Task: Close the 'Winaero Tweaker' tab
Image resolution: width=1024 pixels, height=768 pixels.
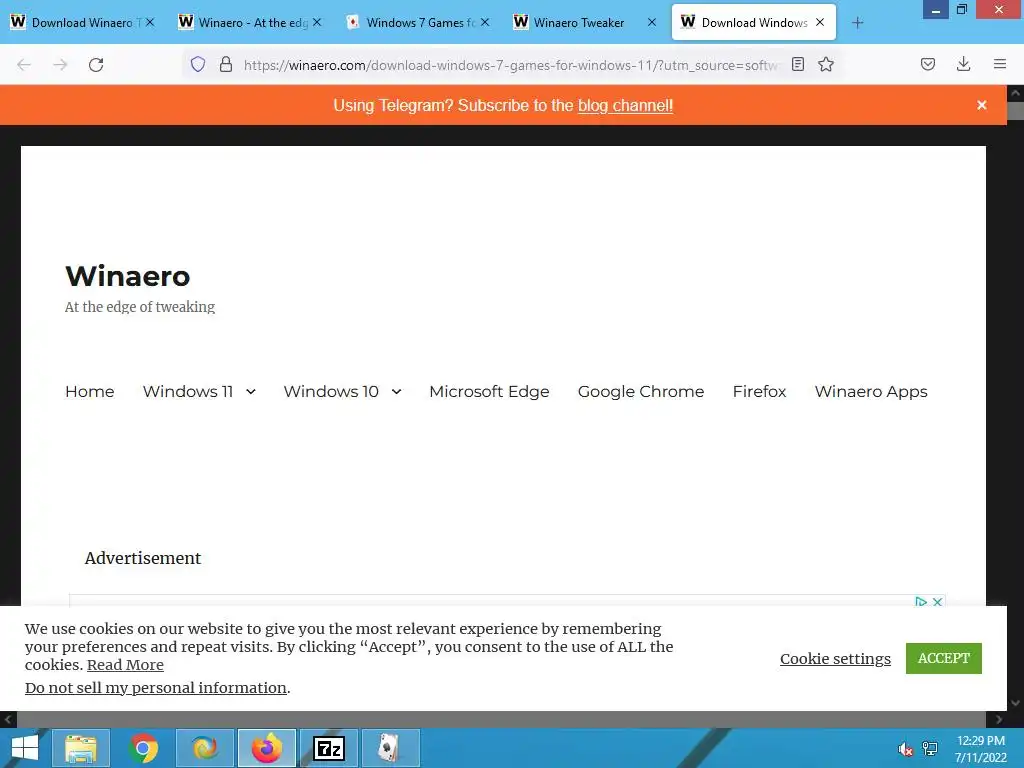Action: [652, 22]
